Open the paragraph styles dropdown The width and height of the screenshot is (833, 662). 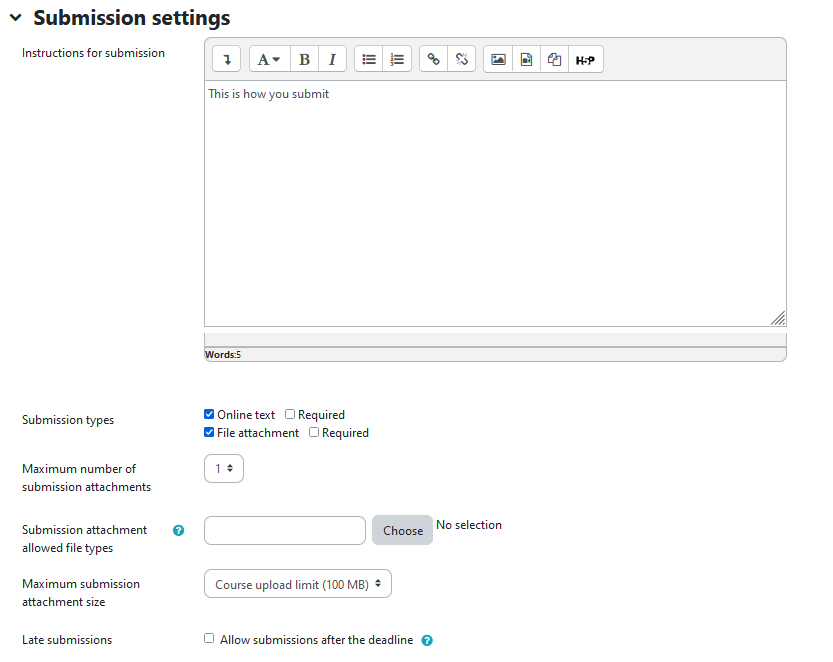269,60
